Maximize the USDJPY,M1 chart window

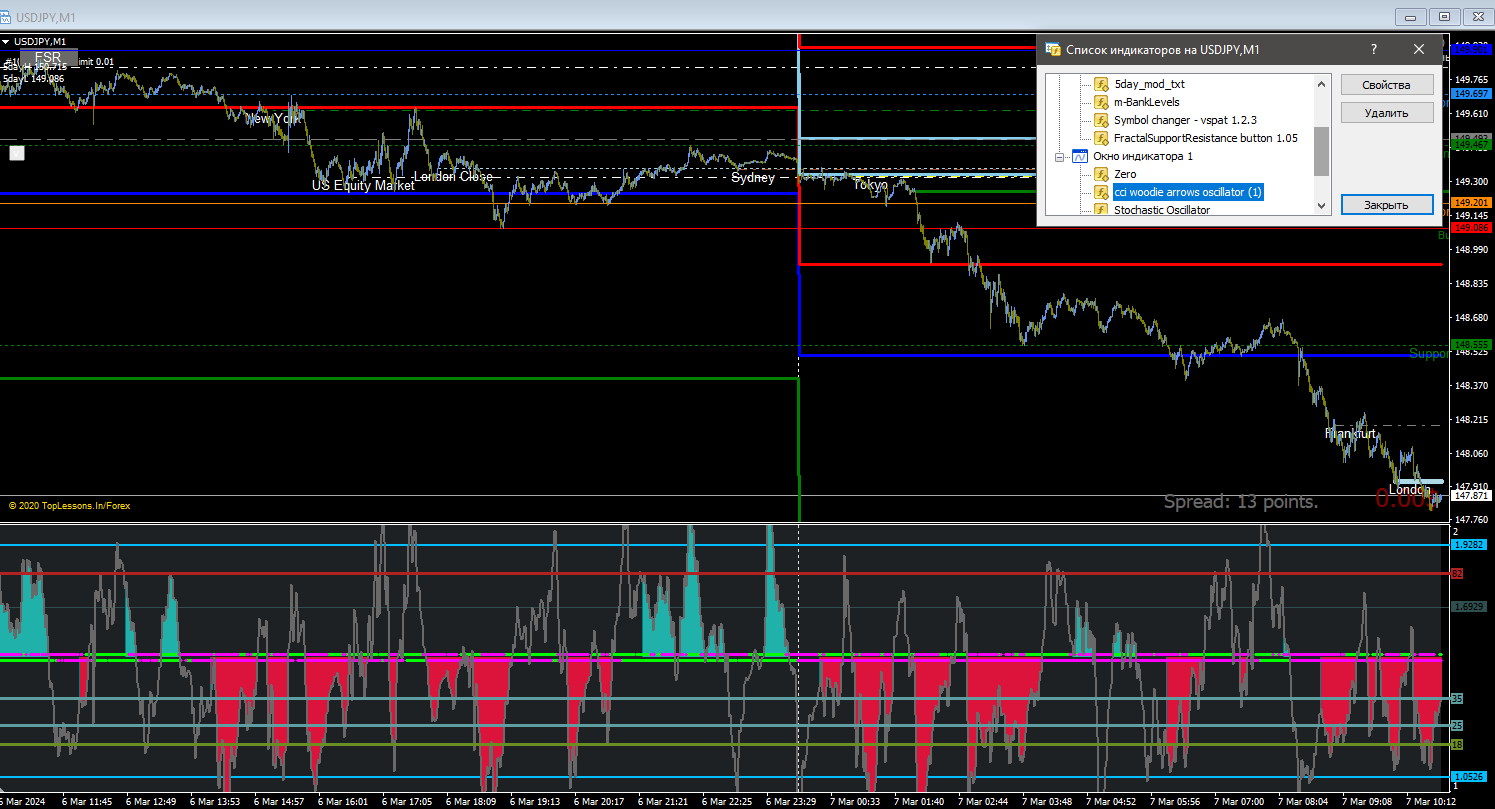[x=1444, y=16]
